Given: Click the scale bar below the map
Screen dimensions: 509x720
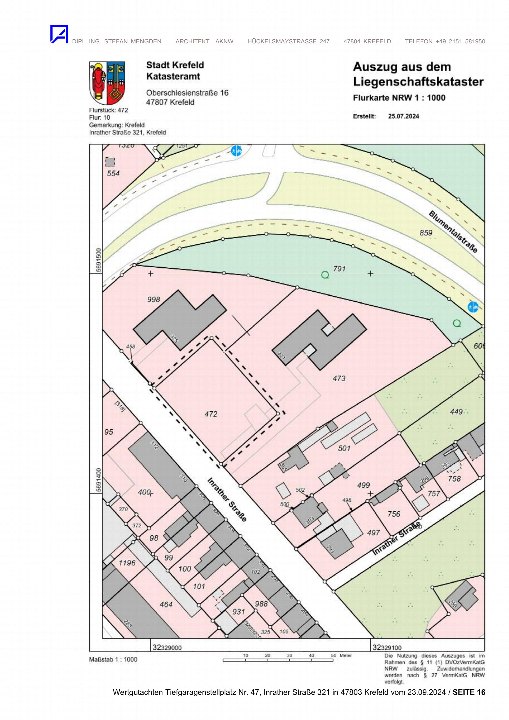Looking at the screenshot, I should pos(278,660).
